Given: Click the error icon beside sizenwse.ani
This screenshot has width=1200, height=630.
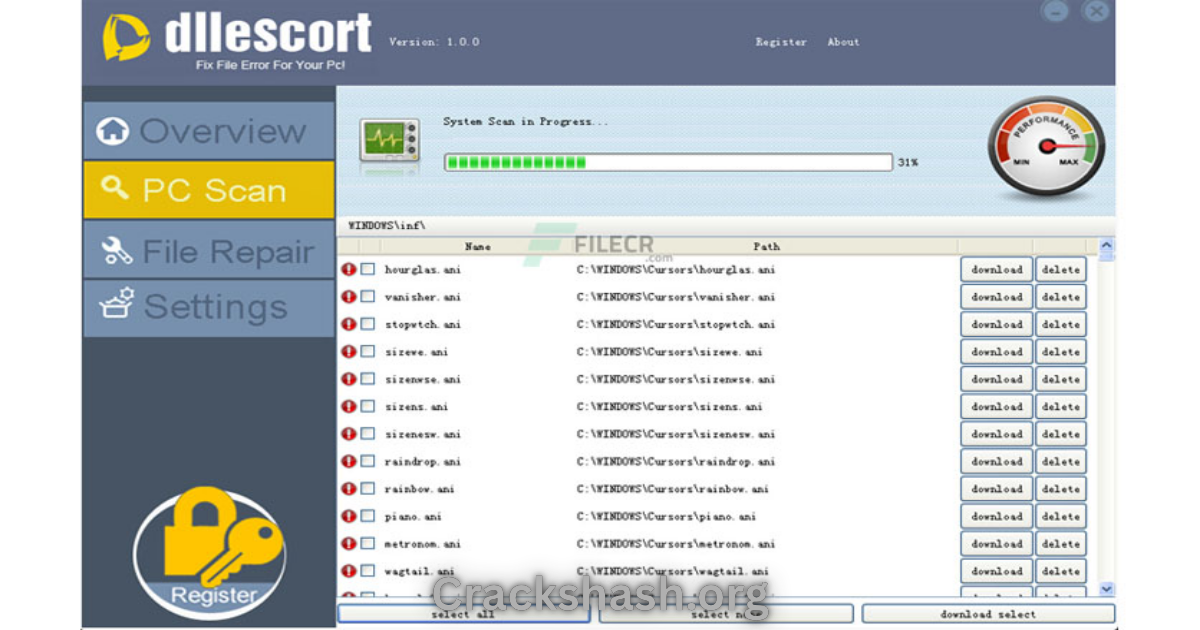Looking at the screenshot, I should (x=348, y=379).
